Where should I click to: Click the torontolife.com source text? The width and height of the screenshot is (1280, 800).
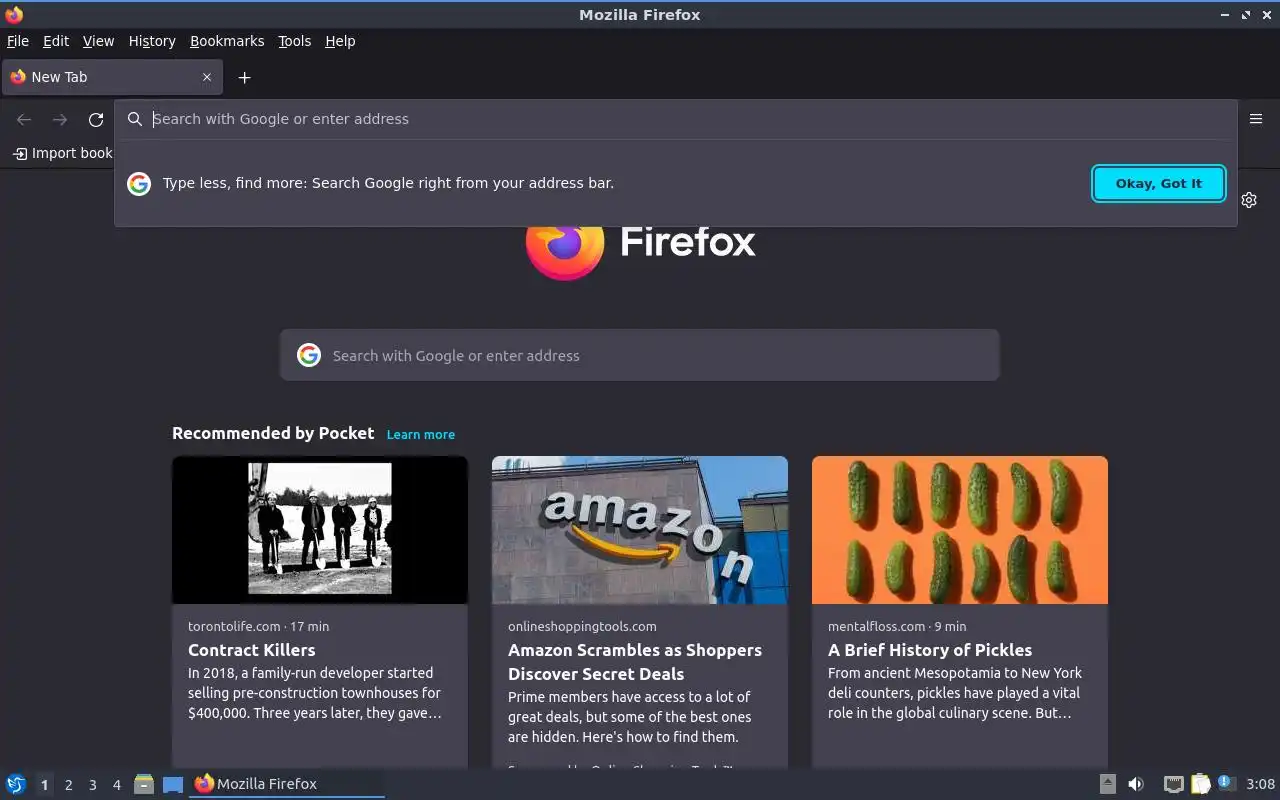(x=234, y=626)
